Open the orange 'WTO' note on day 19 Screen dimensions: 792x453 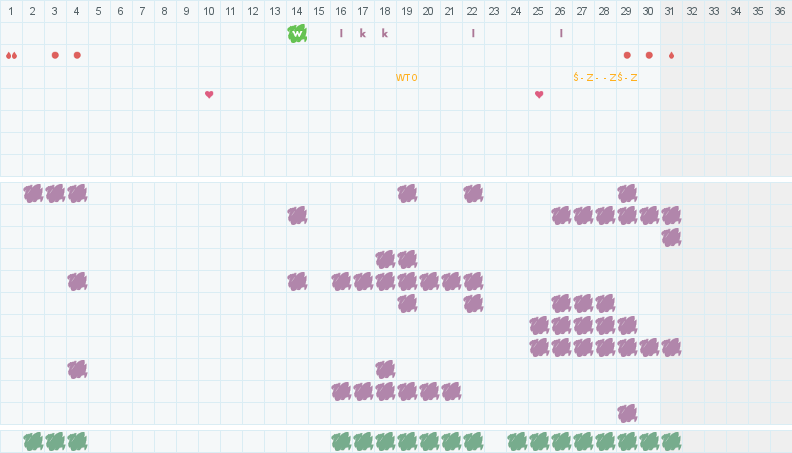click(406, 77)
